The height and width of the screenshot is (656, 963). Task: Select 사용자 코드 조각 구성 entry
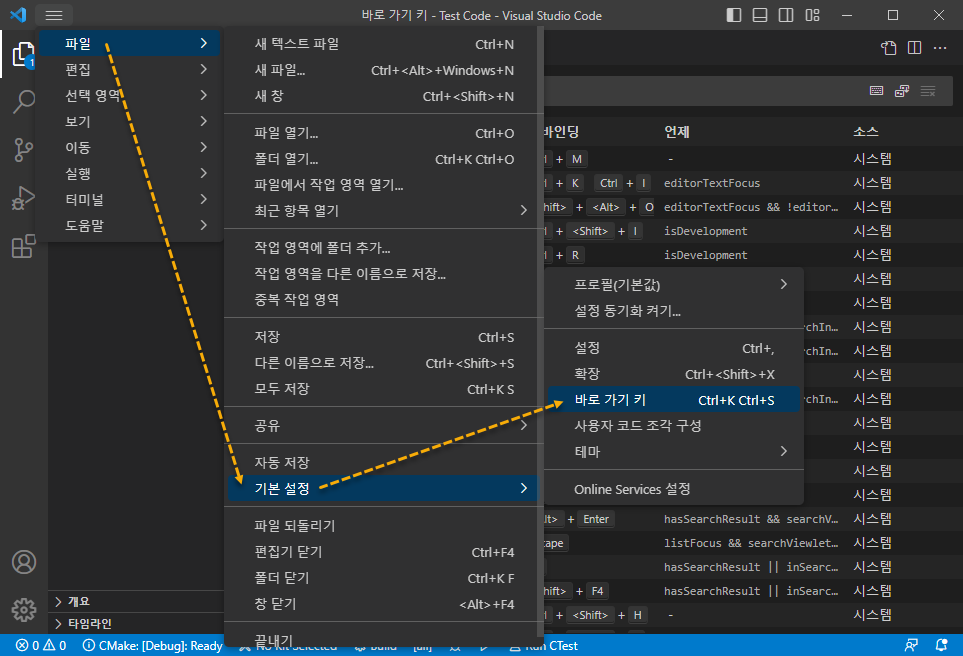[674, 426]
